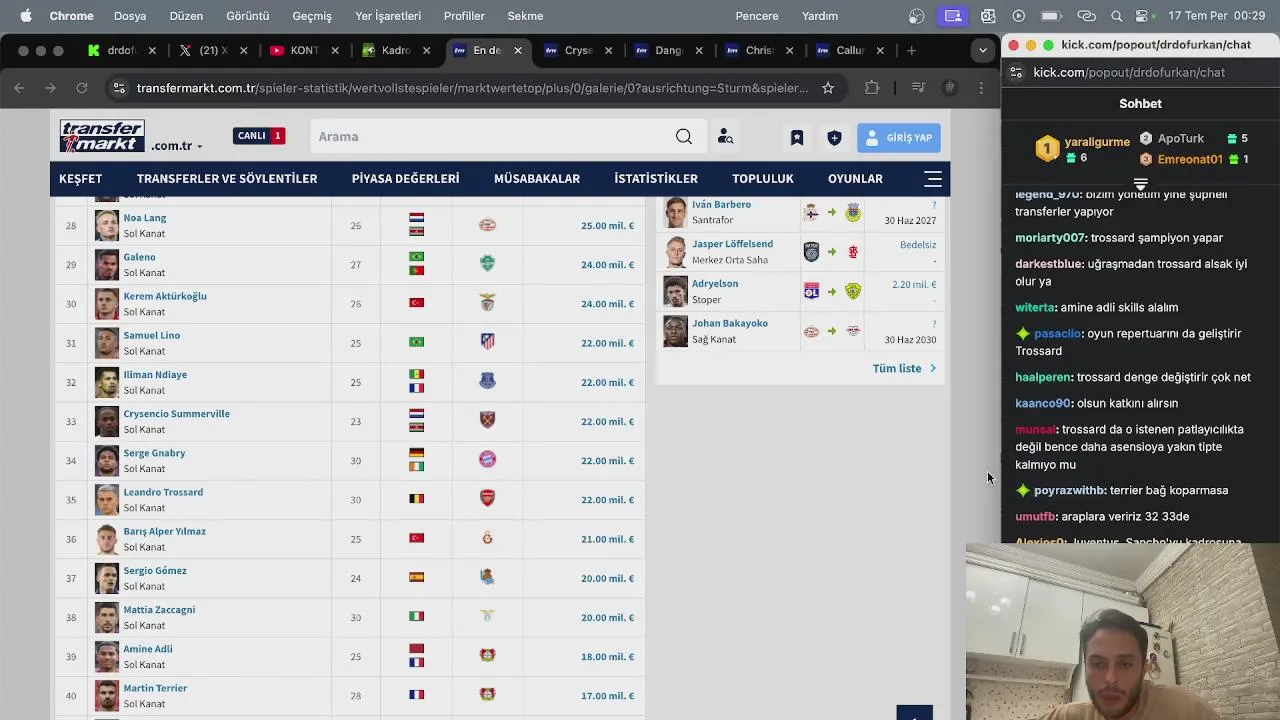Click Martin Terrier player thumbnail

(x=107, y=696)
